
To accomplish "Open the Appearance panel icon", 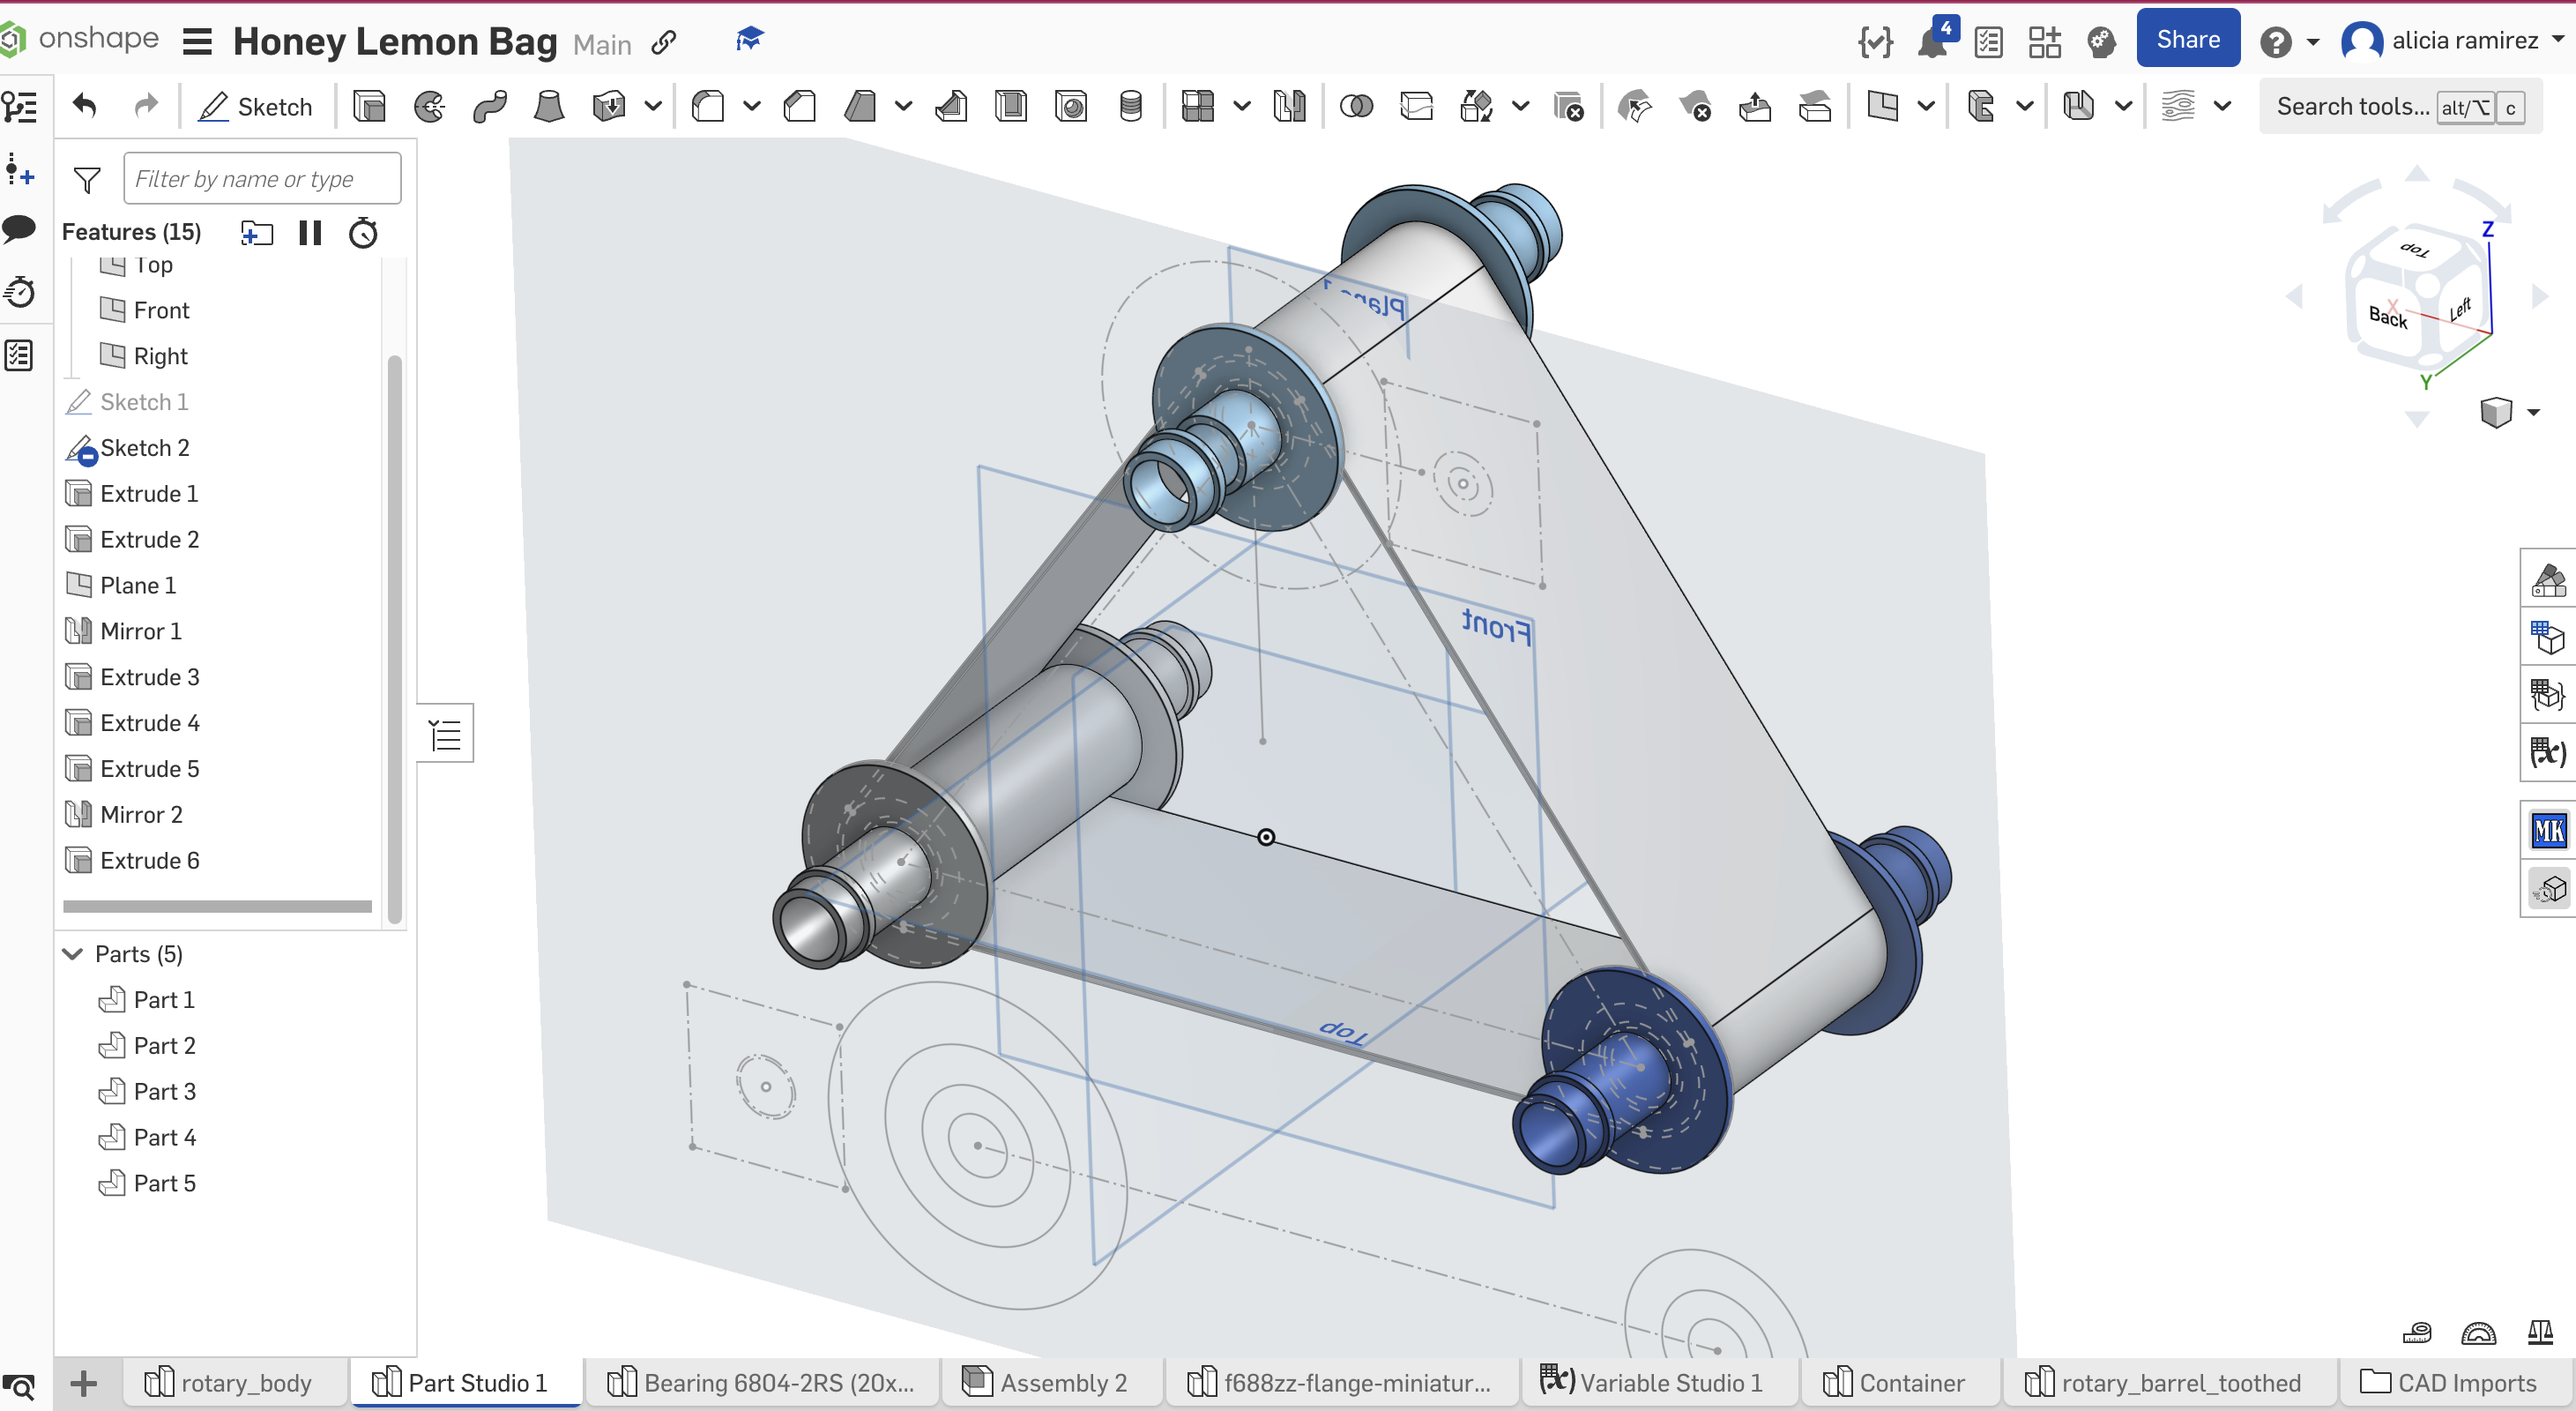I will (x=2548, y=579).
